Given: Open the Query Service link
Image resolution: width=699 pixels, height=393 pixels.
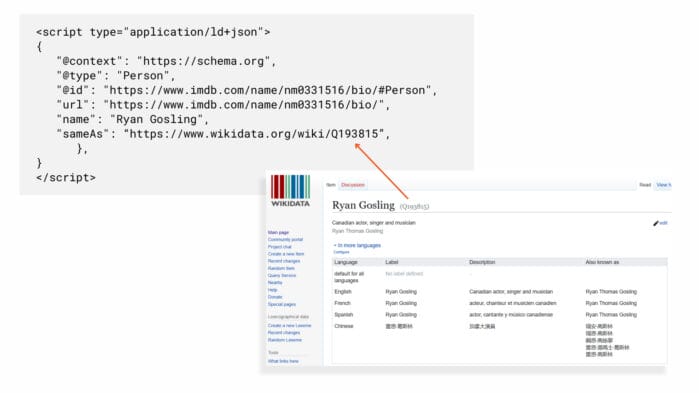Looking at the screenshot, I should tap(282, 275).
